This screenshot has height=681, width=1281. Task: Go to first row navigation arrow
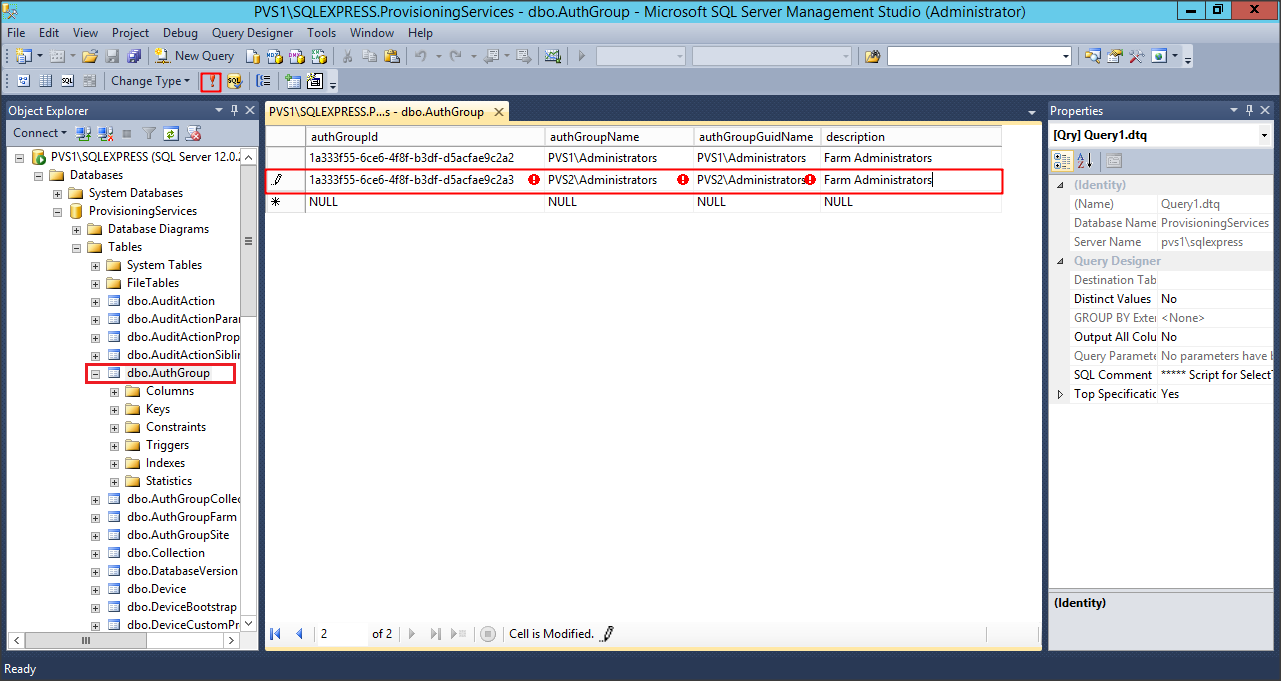[x=276, y=634]
